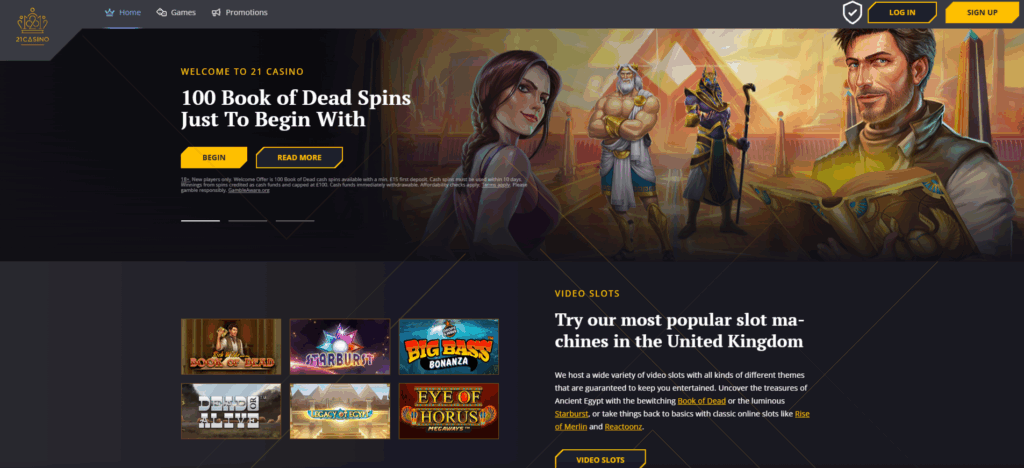Select the third banner slide indicator

click(x=295, y=221)
